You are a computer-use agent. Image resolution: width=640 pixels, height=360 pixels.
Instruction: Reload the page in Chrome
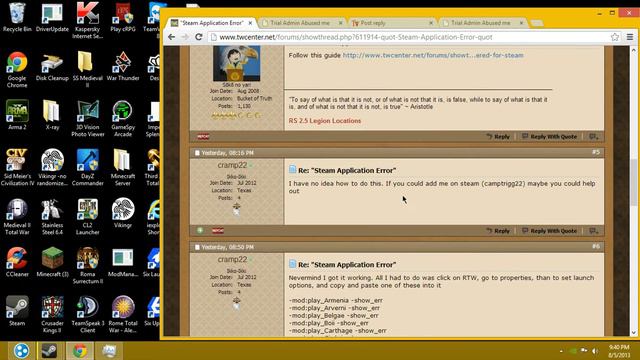199,37
